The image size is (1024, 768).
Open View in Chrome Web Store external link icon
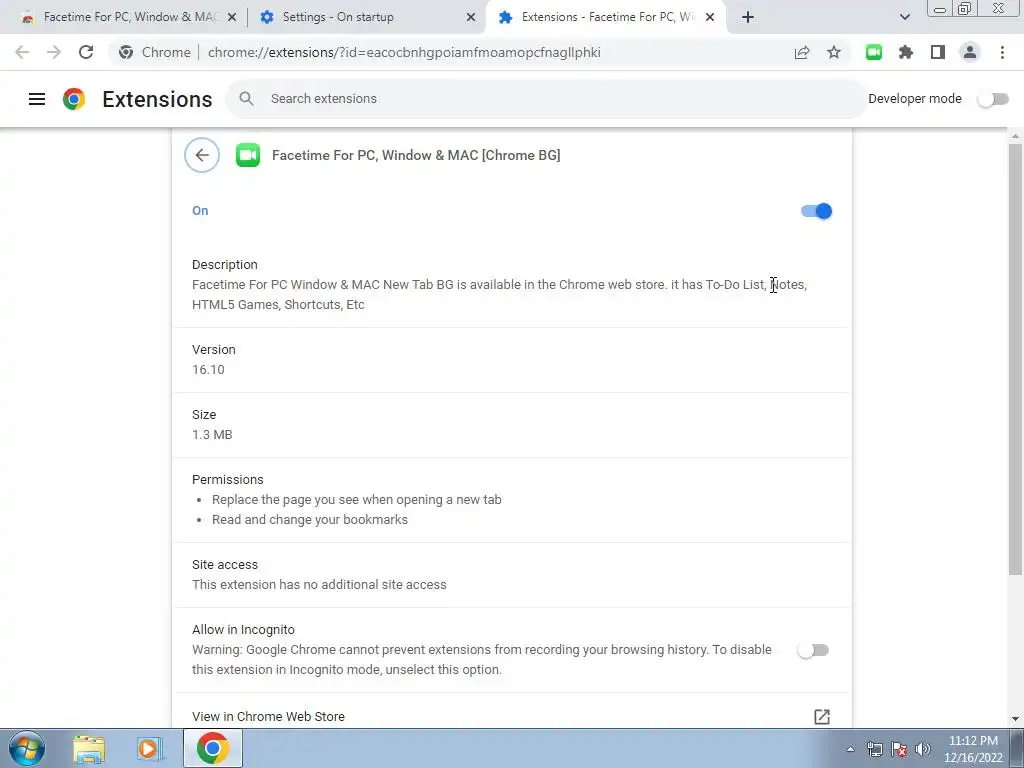(822, 716)
